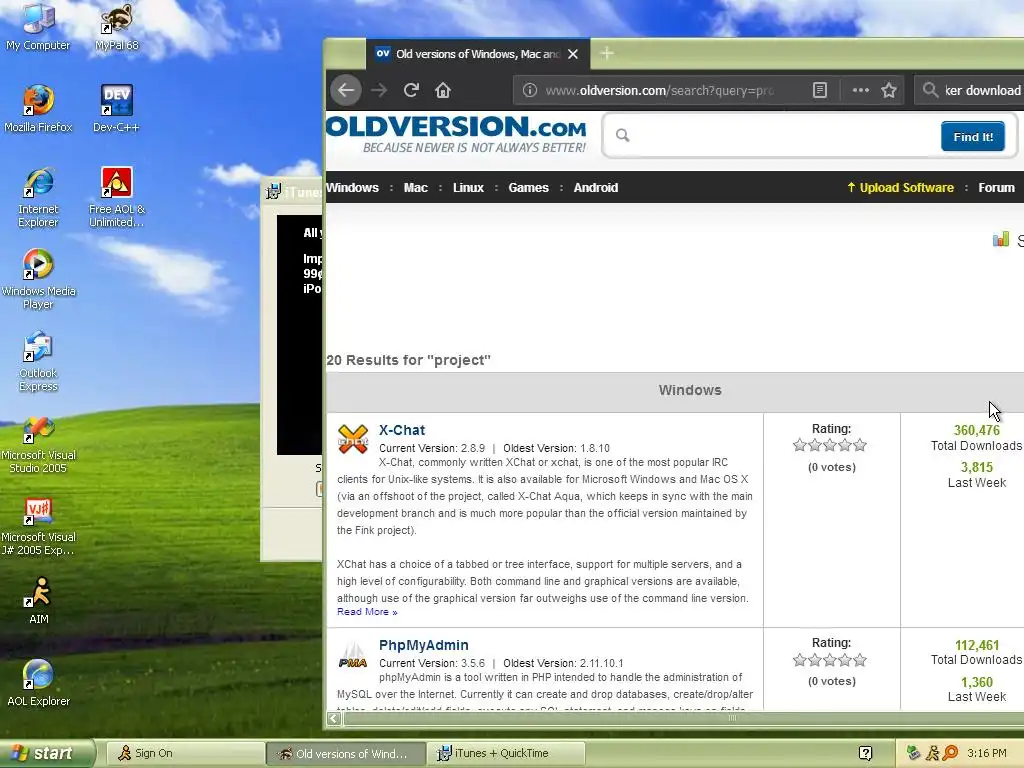Bookmark this page with star icon
Image resolution: width=1024 pixels, height=768 pixels.
[889, 90]
